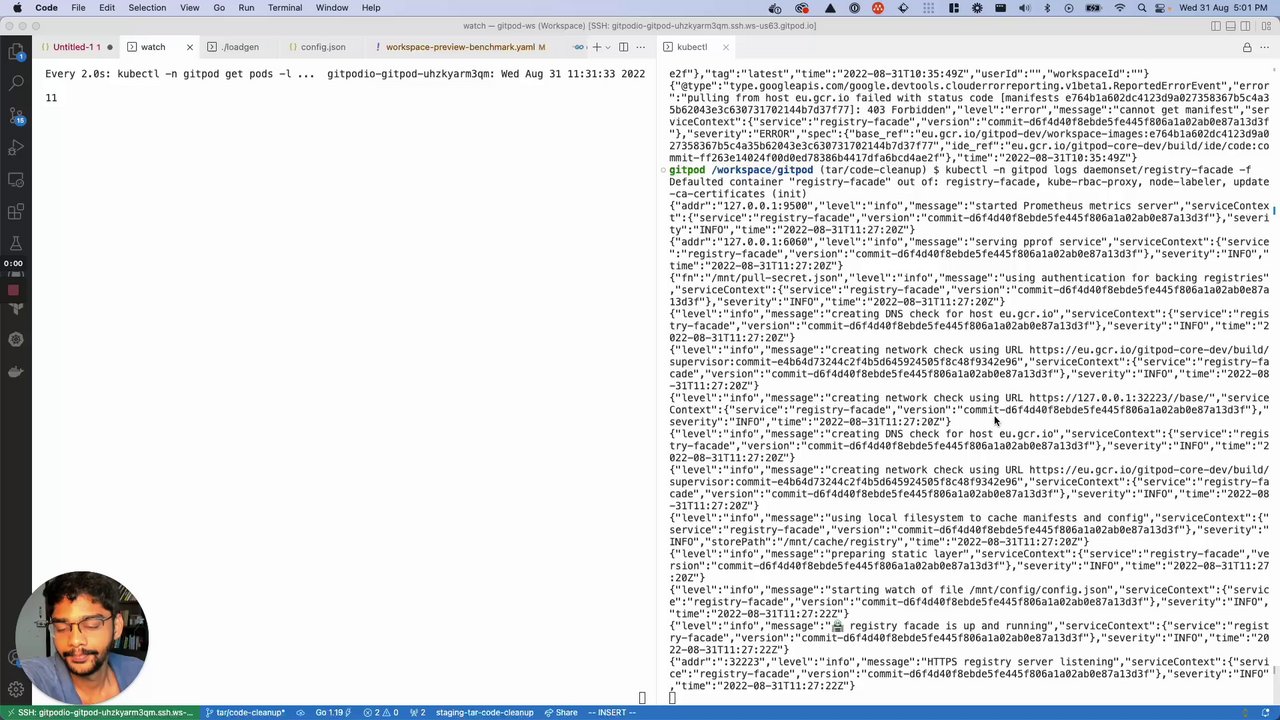Open Source Control view with badge
The width and height of the screenshot is (1280, 720).
15,115
